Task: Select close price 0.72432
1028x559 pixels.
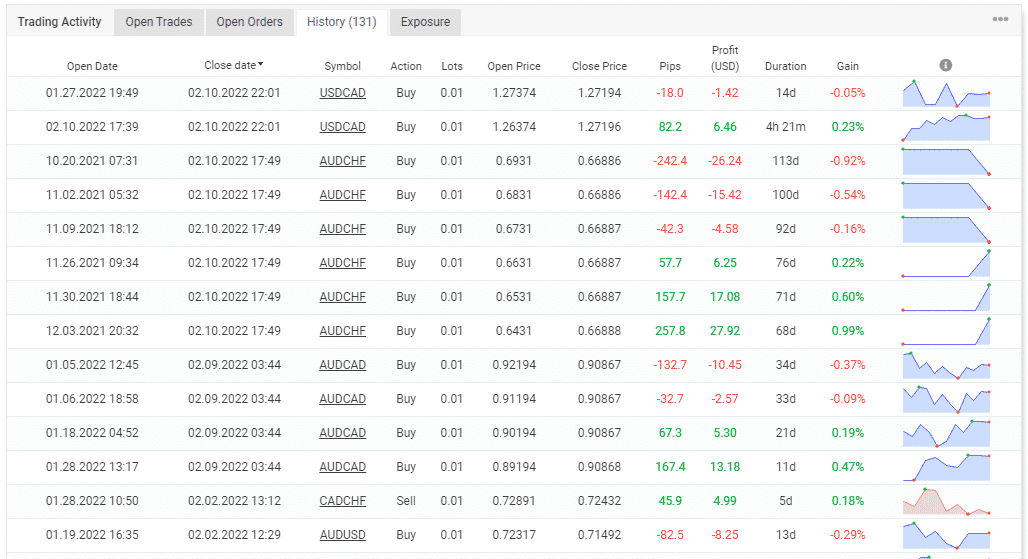Action: click(599, 501)
